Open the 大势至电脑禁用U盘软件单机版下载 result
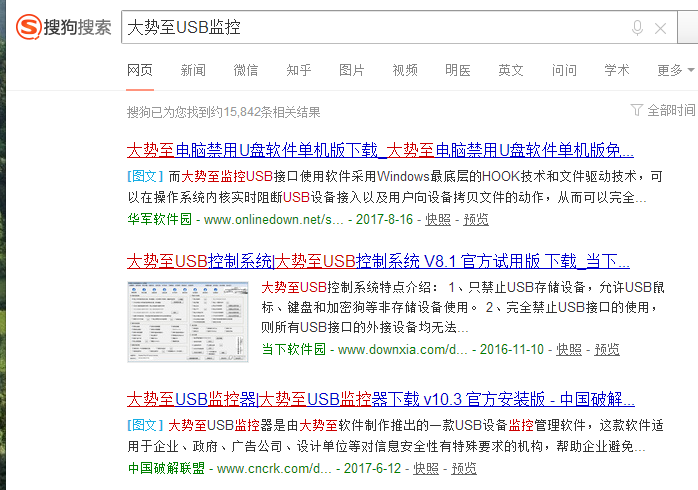This screenshot has width=698, height=490. pyautogui.click(x=380, y=151)
